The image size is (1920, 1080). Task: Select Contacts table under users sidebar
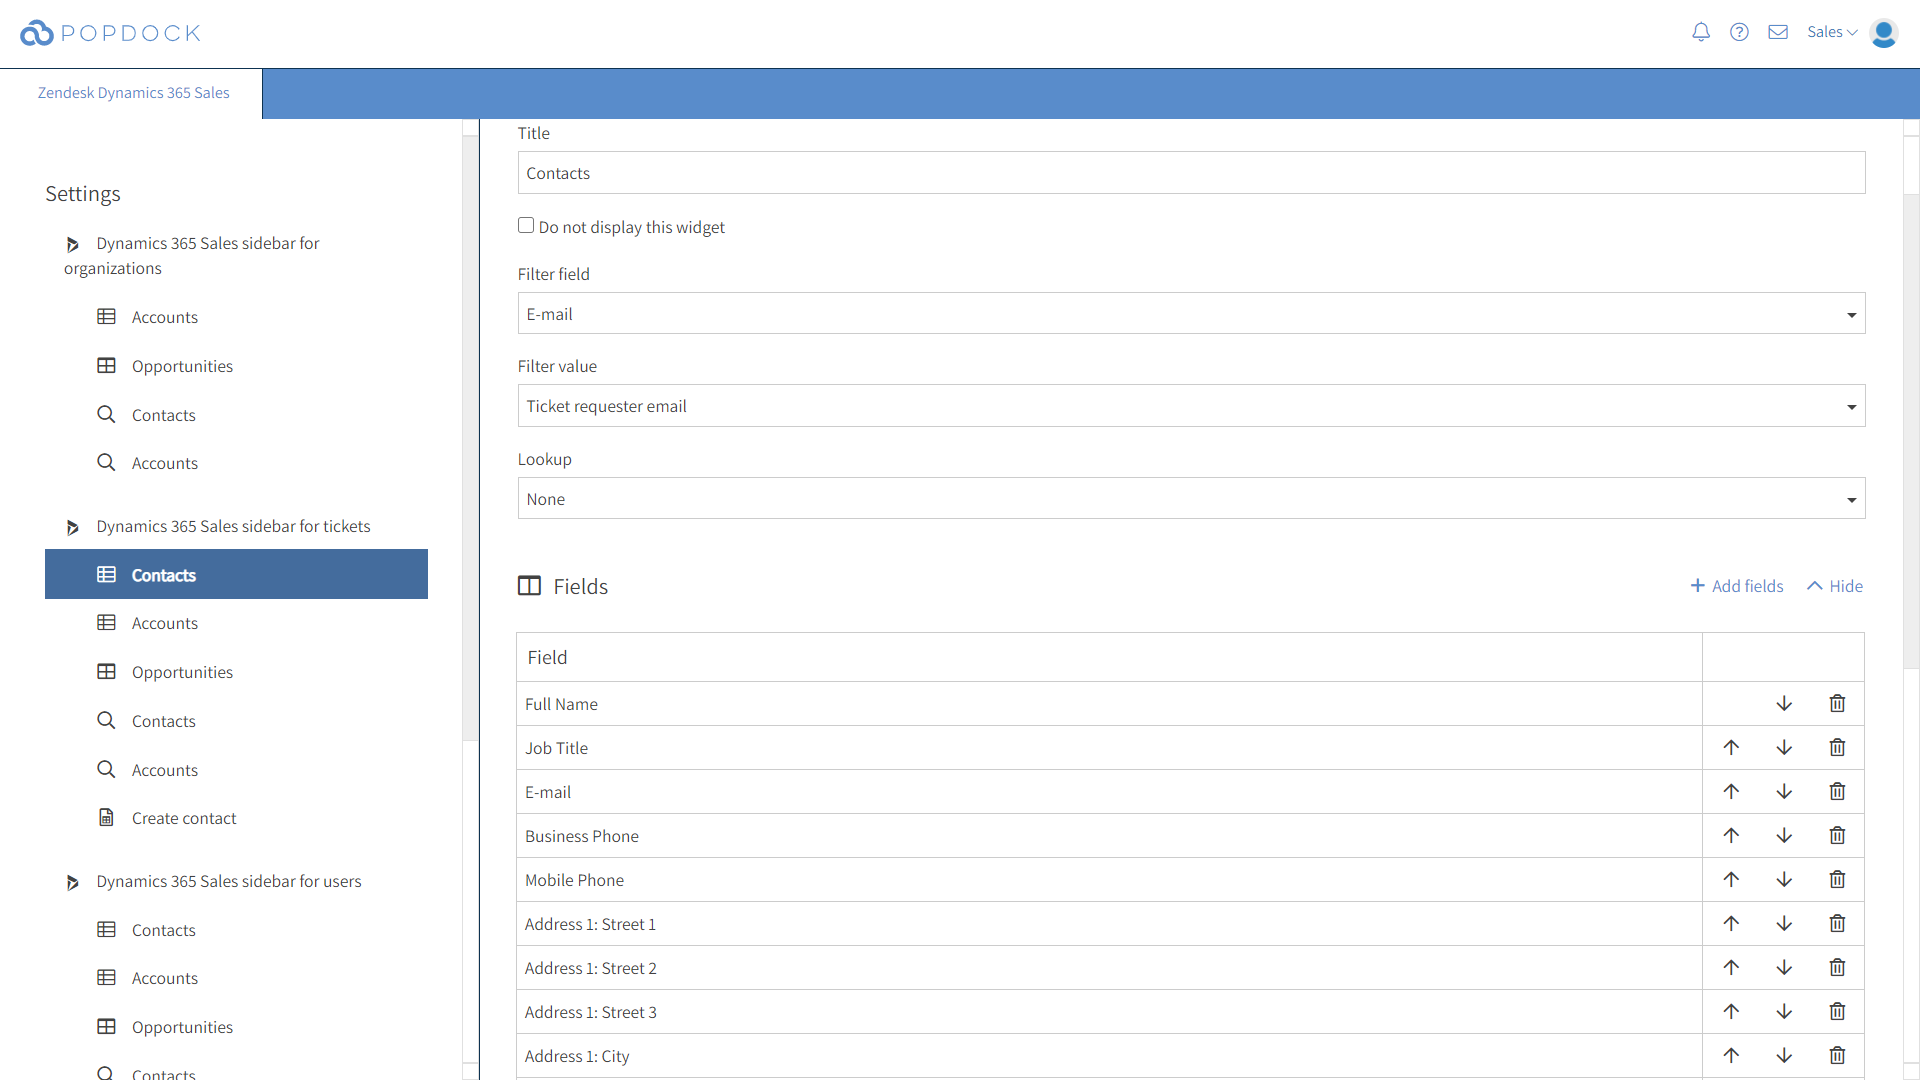click(147, 930)
